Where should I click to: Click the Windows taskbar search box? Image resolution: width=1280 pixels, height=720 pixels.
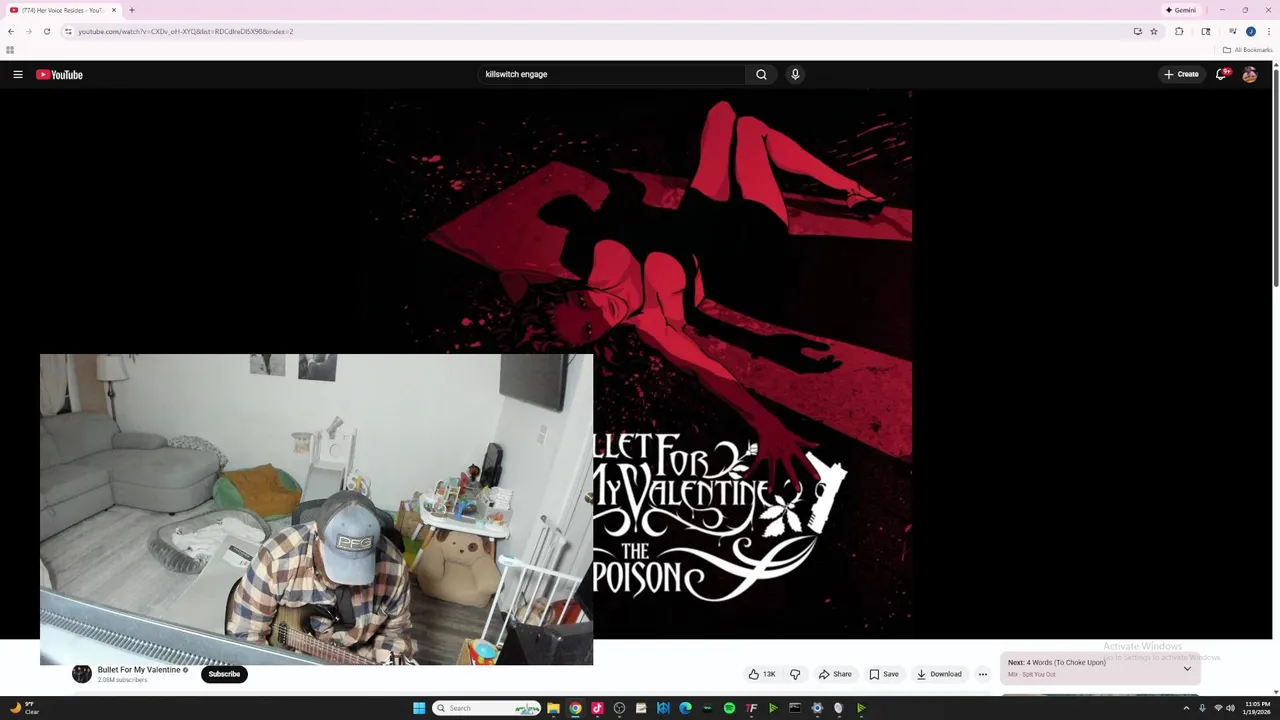(x=487, y=708)
